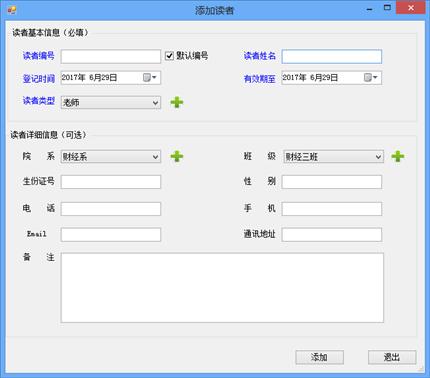The image size is (430, 378).
Task: Focus 通讯地址 input field
Action: 332,235
